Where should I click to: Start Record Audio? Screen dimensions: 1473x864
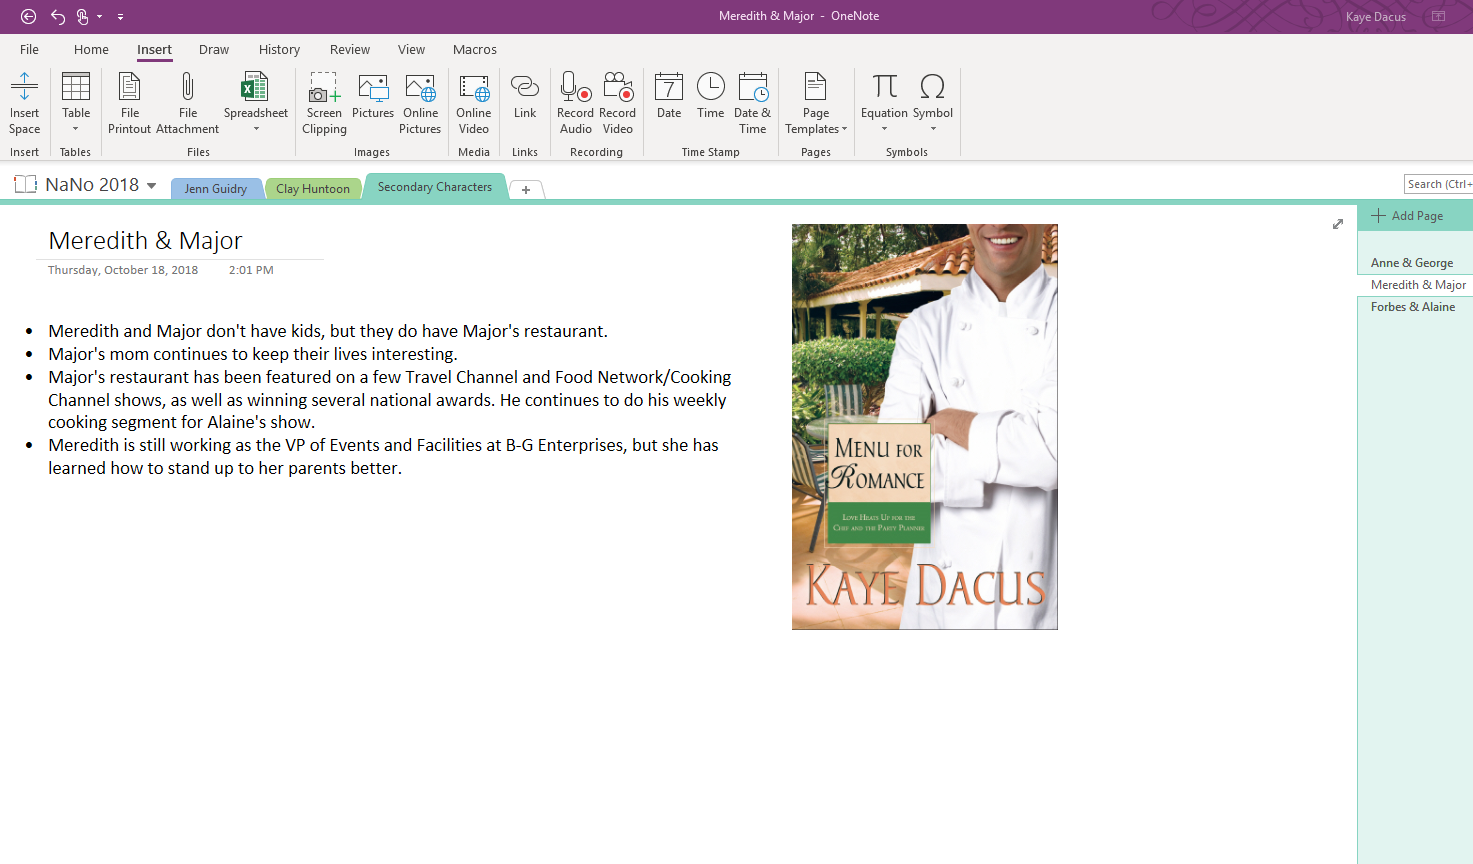(x=575, y=102)
